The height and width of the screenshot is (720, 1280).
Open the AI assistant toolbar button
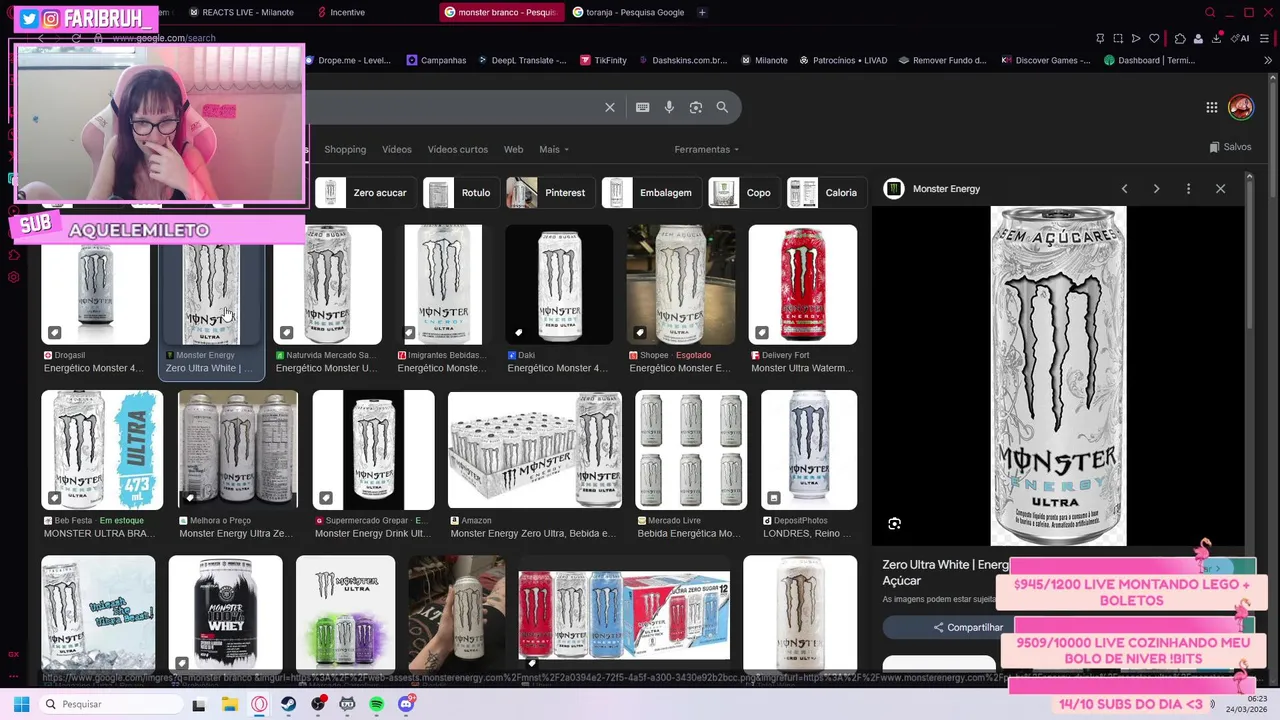[x=1240, y=38]
